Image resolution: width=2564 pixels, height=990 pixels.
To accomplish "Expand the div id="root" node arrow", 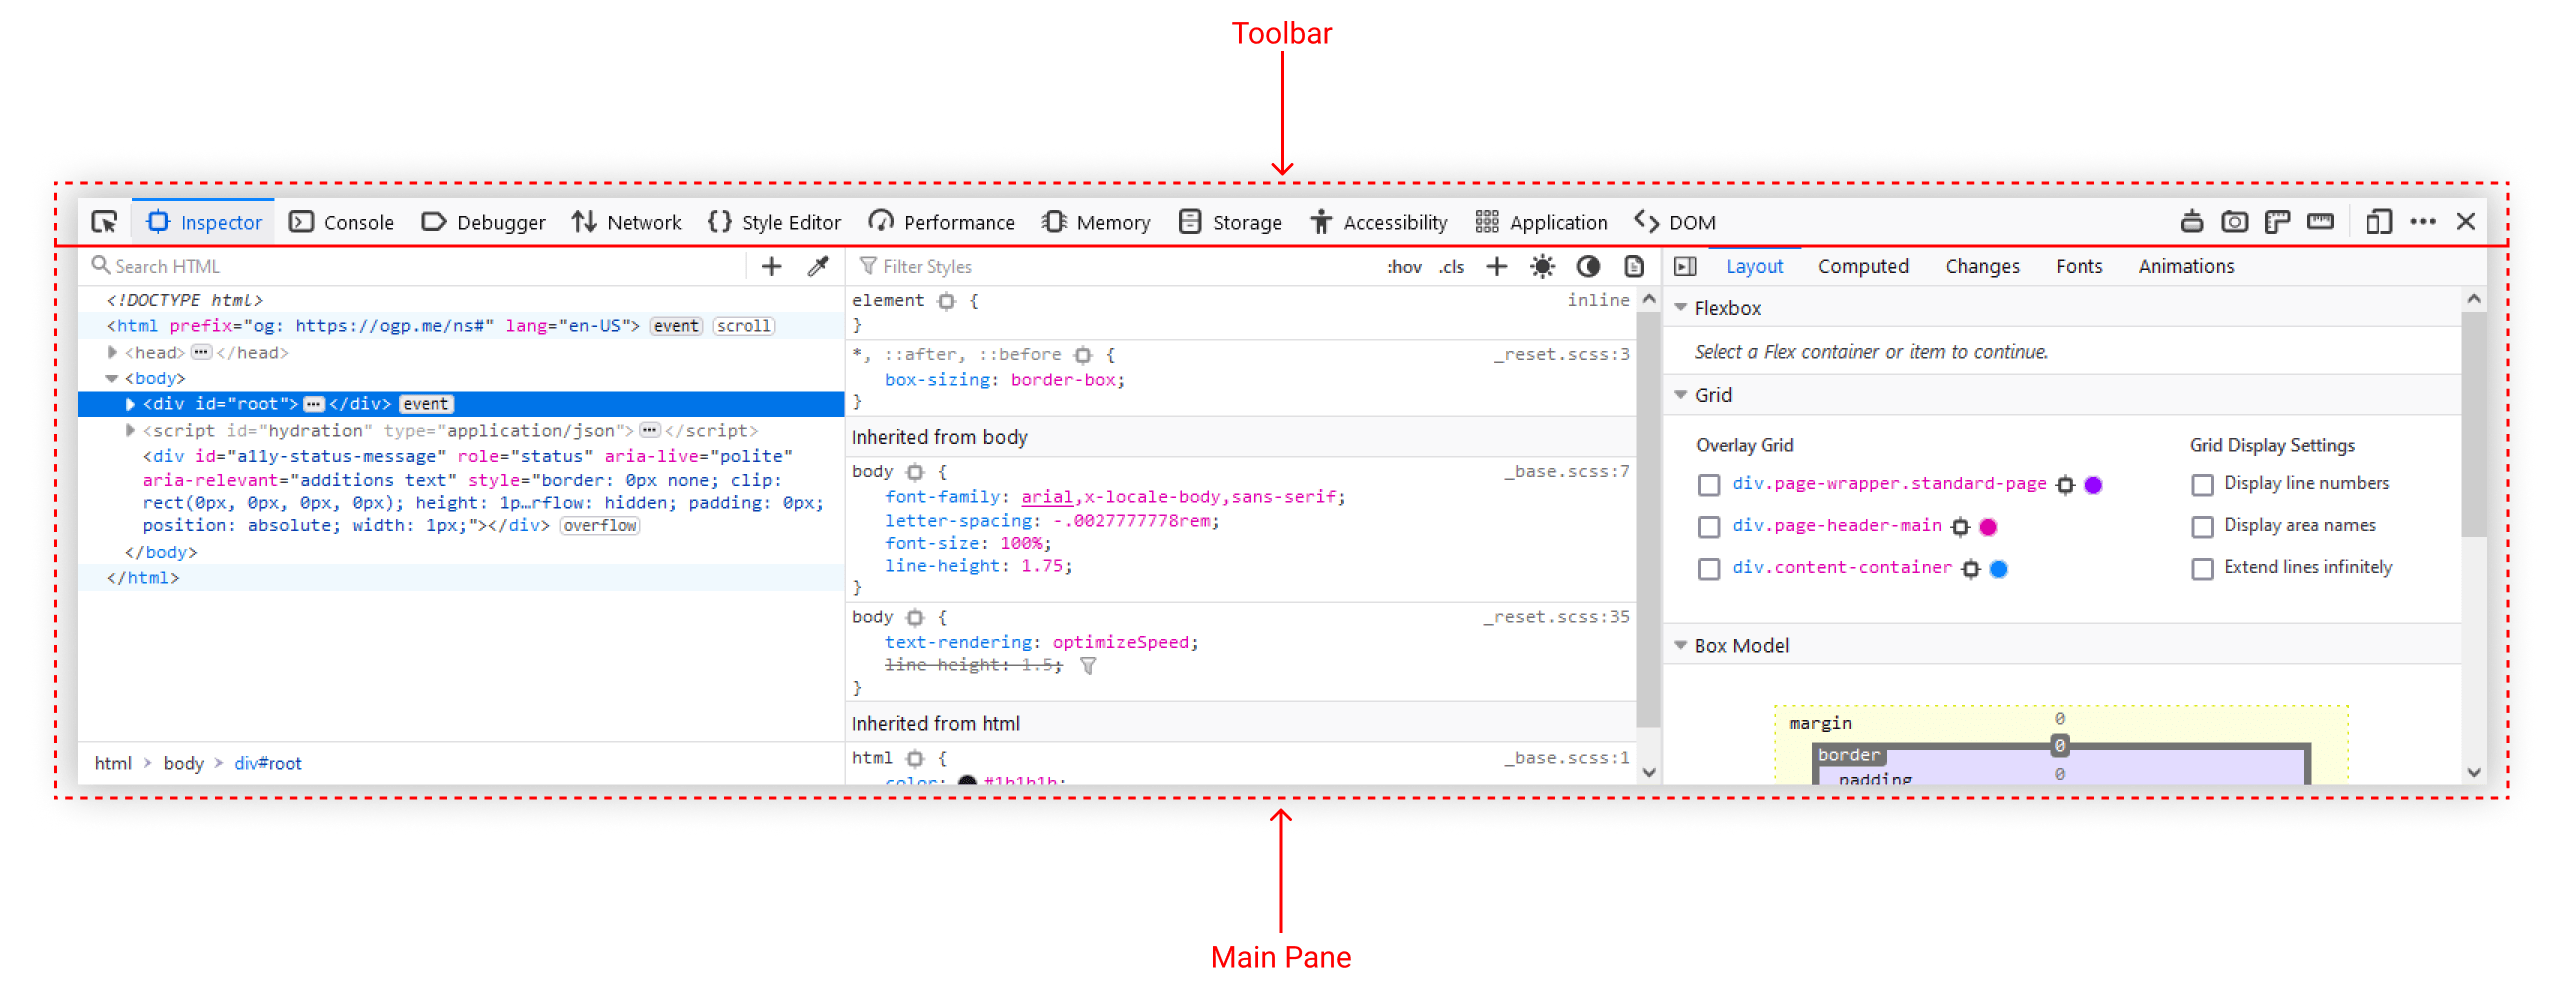I will (130, 404).
